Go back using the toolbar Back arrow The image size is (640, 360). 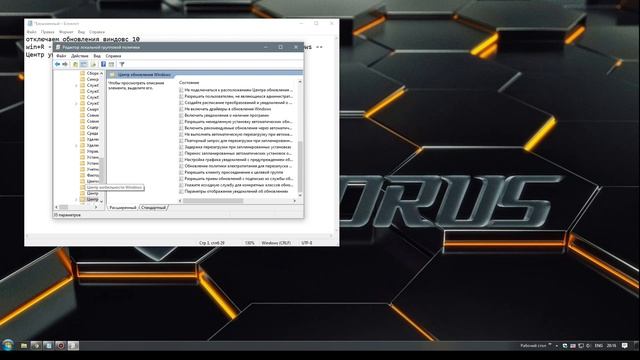click(x=58, y=64)
